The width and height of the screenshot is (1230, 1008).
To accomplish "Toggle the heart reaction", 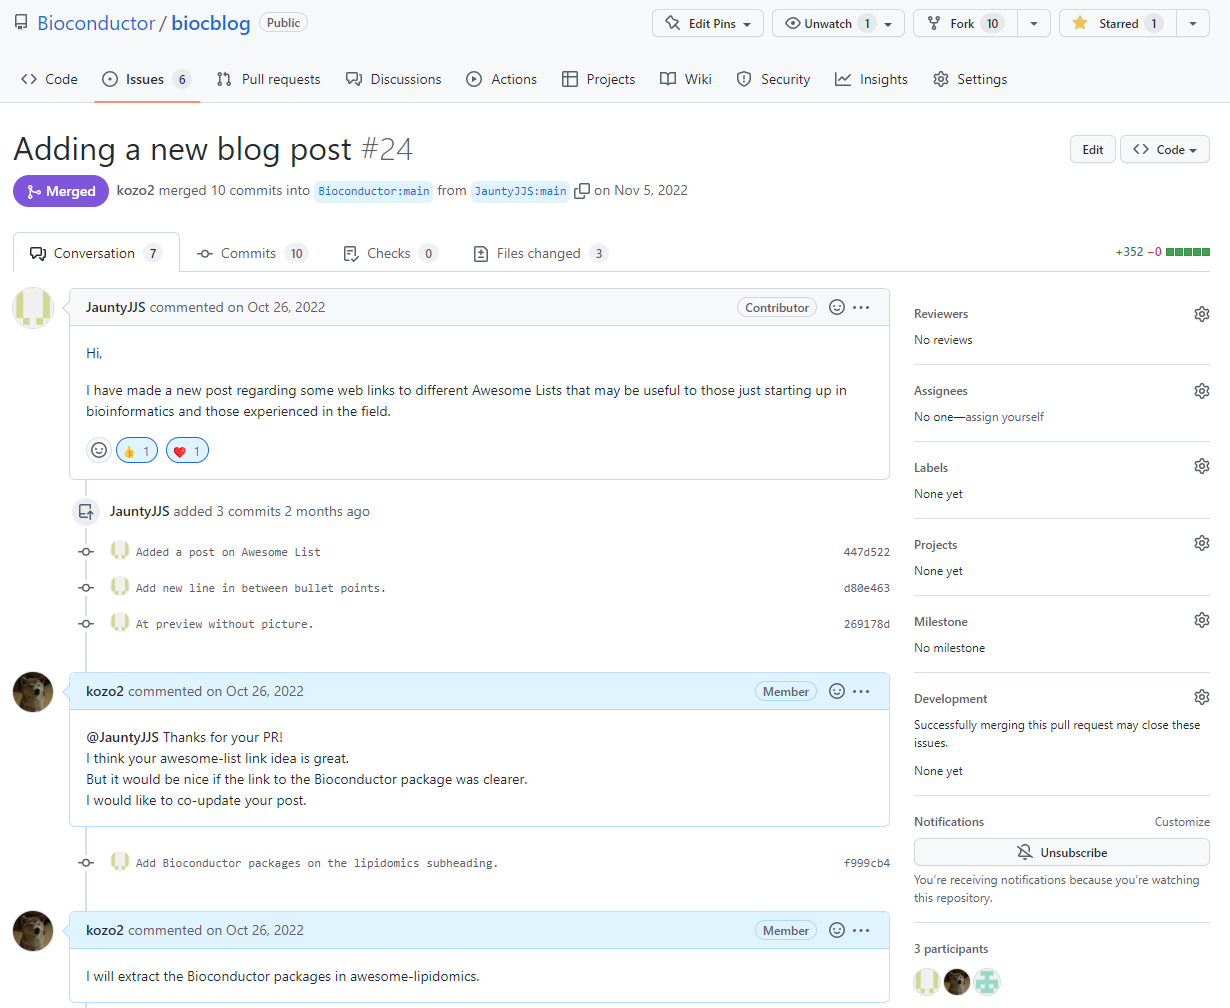I will click(x=187, y=451).
